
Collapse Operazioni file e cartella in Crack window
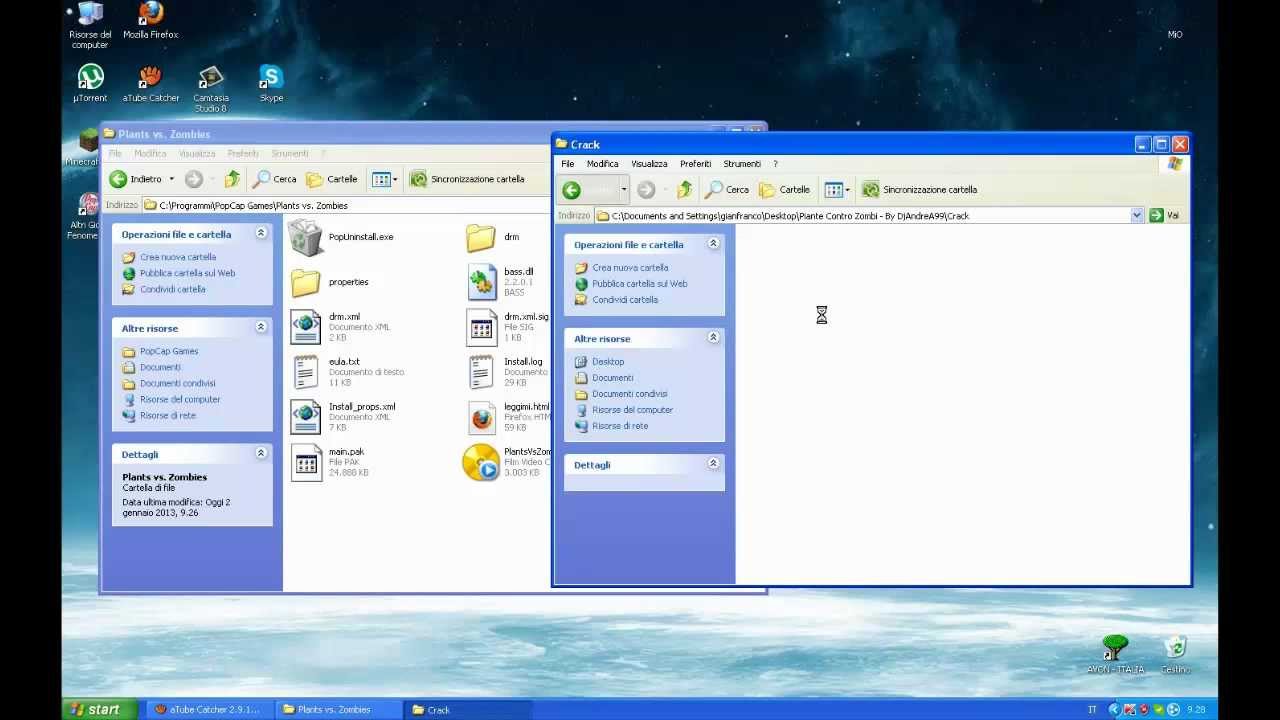713,244
